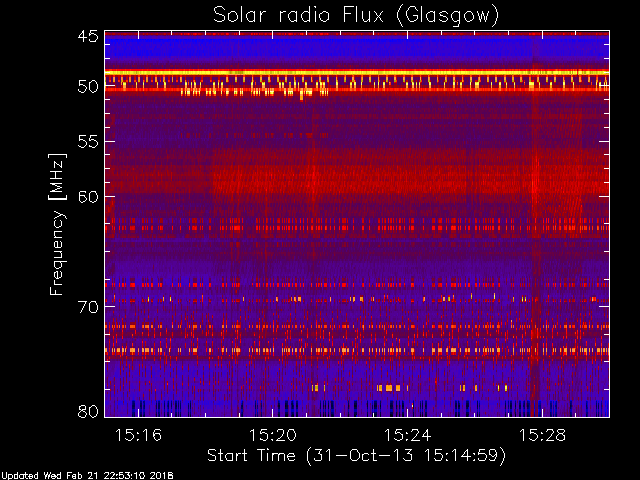Select the 15:24 time tick label
The height and width of the screenshot is (480, 640).
(407, 435)
